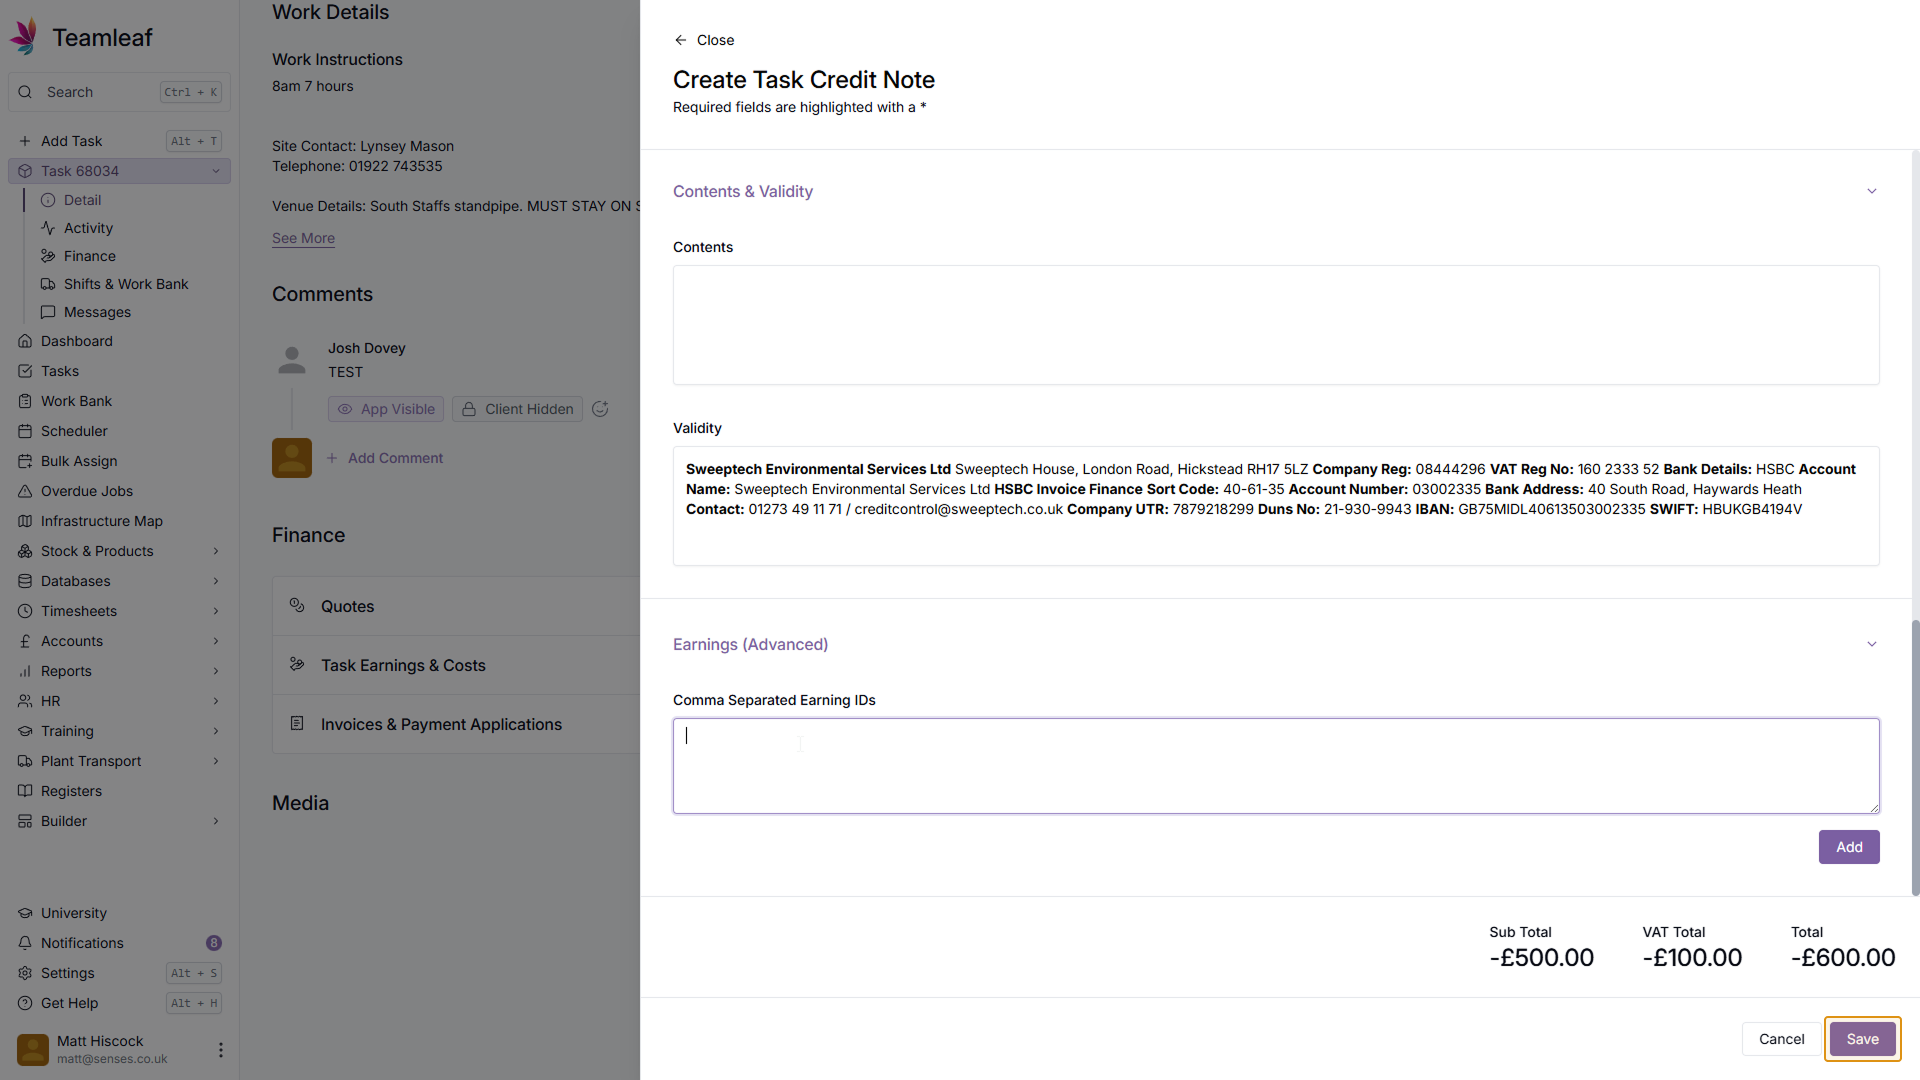Save the task credit note
This screenshot has height=1080, width=1920.
(1862, 1039)
